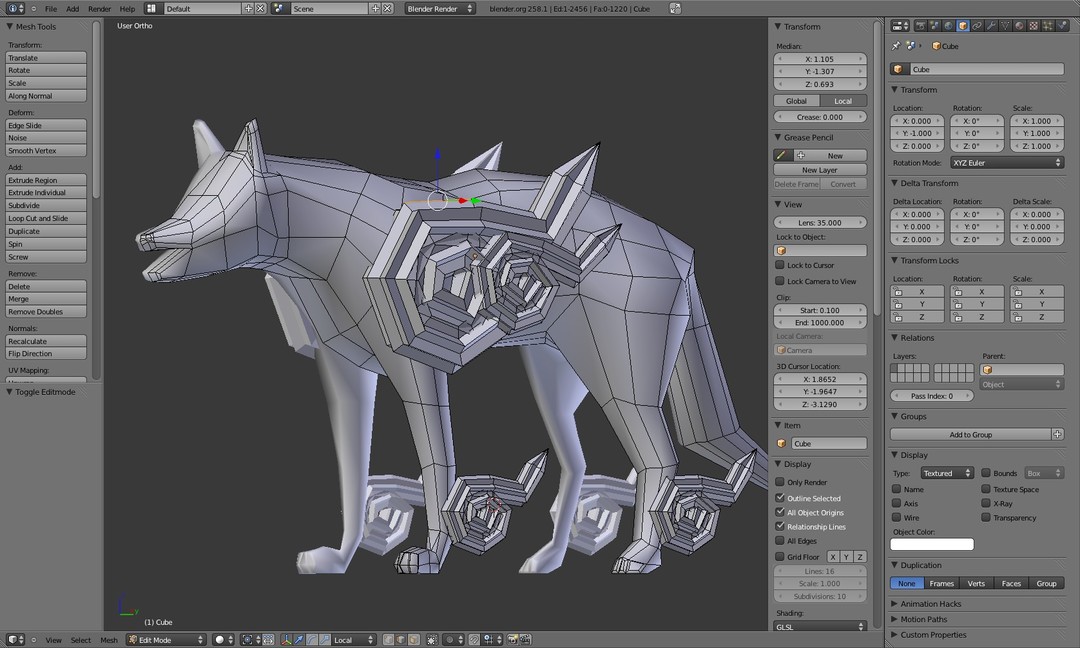Open the Modifiers wrench icon

tap(991, 25)
